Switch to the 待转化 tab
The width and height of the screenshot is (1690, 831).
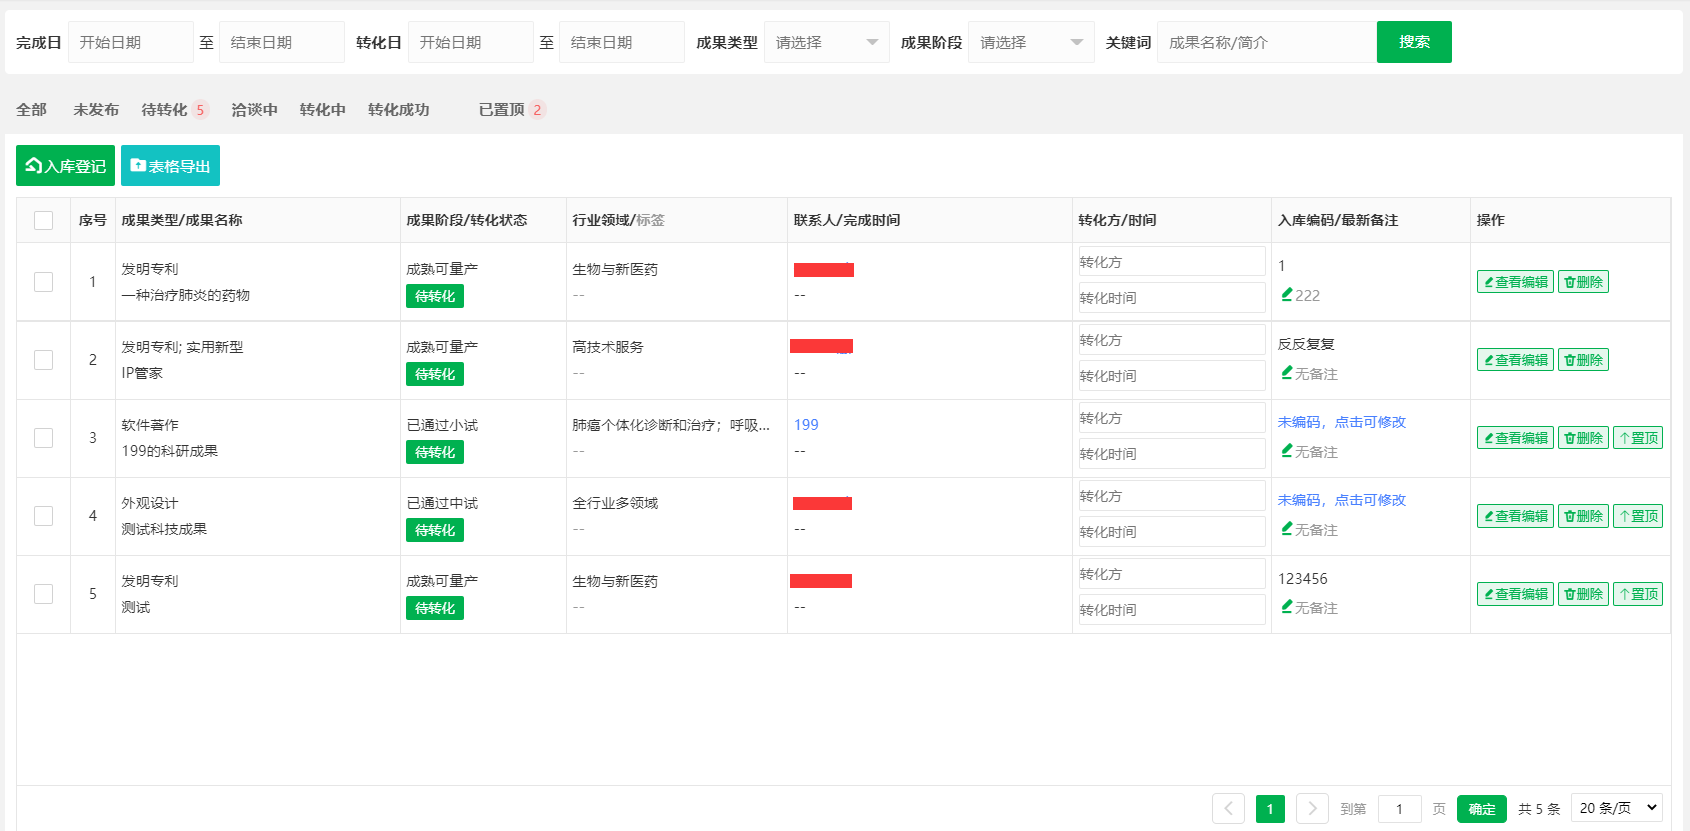point(164,110)
